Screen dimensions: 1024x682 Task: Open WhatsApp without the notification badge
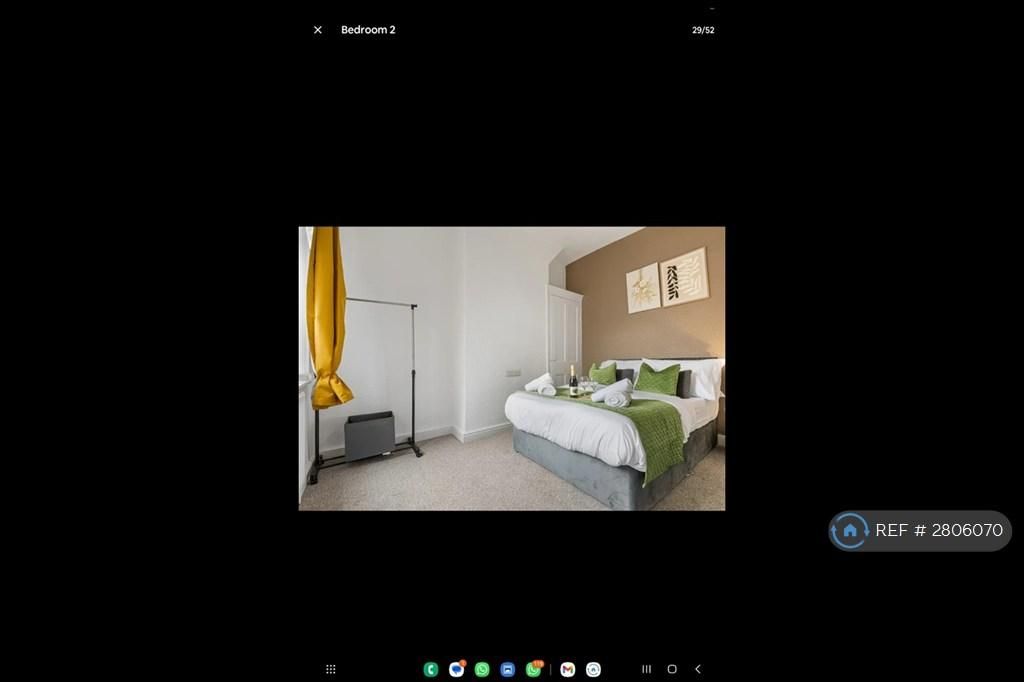(x=482, y=669)
